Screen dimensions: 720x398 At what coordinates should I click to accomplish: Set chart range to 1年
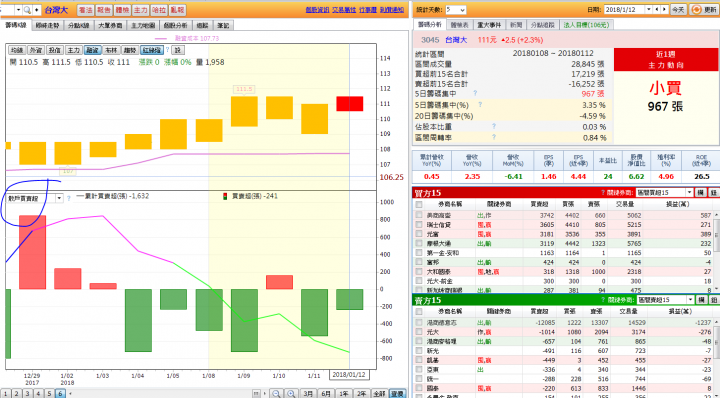343,393
